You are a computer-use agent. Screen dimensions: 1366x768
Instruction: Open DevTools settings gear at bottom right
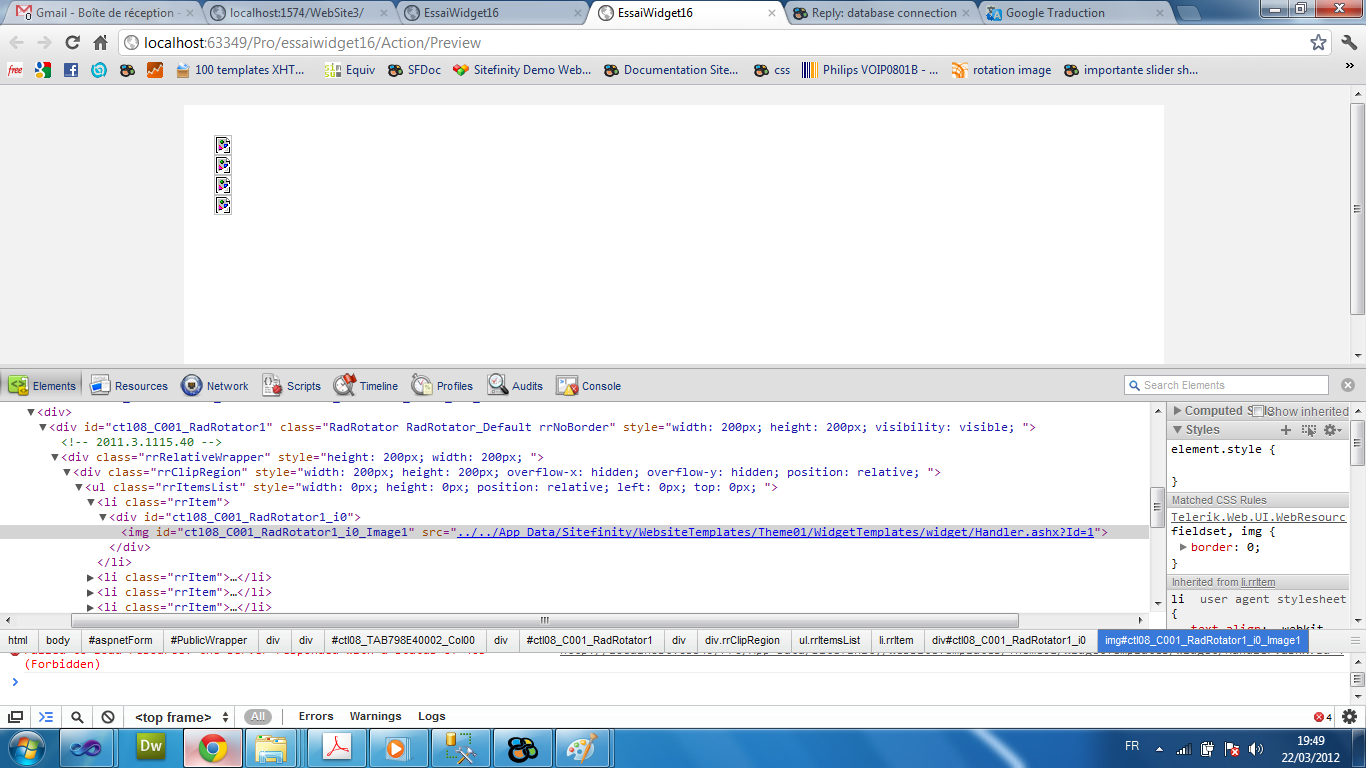coord(1349,717)
